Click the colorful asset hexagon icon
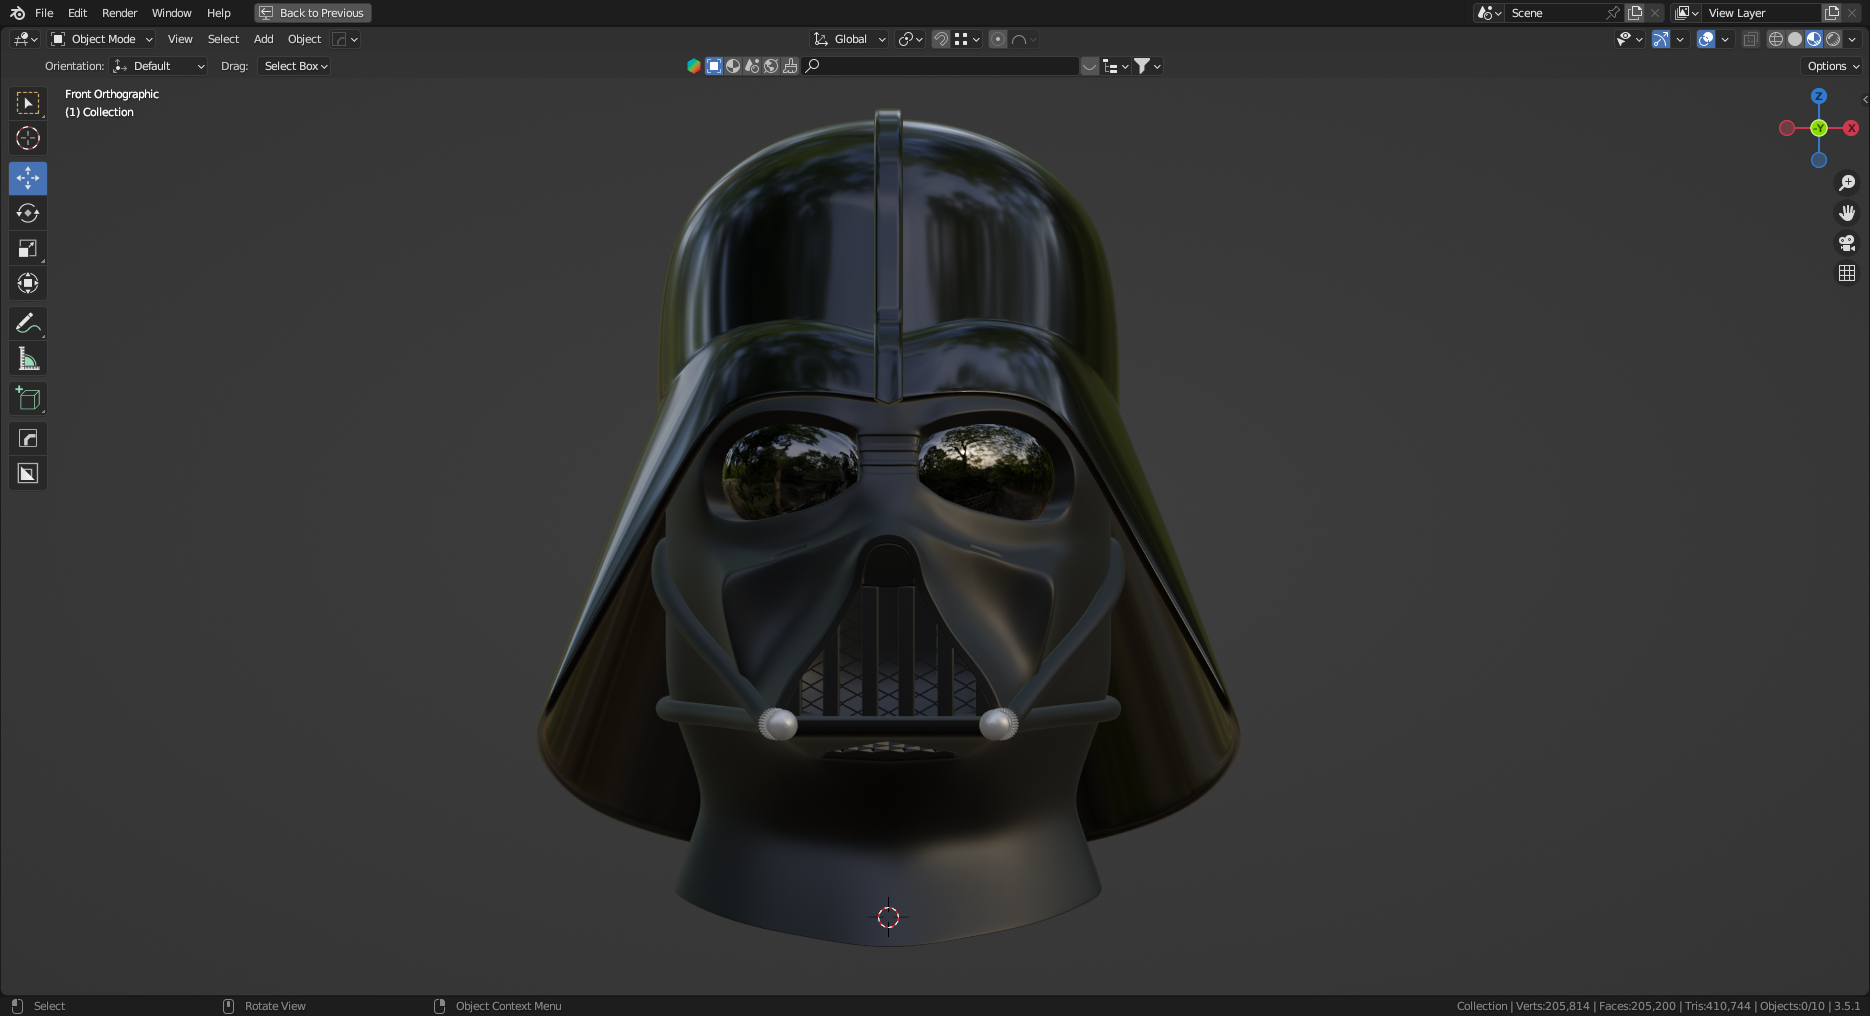 point(694,66)
